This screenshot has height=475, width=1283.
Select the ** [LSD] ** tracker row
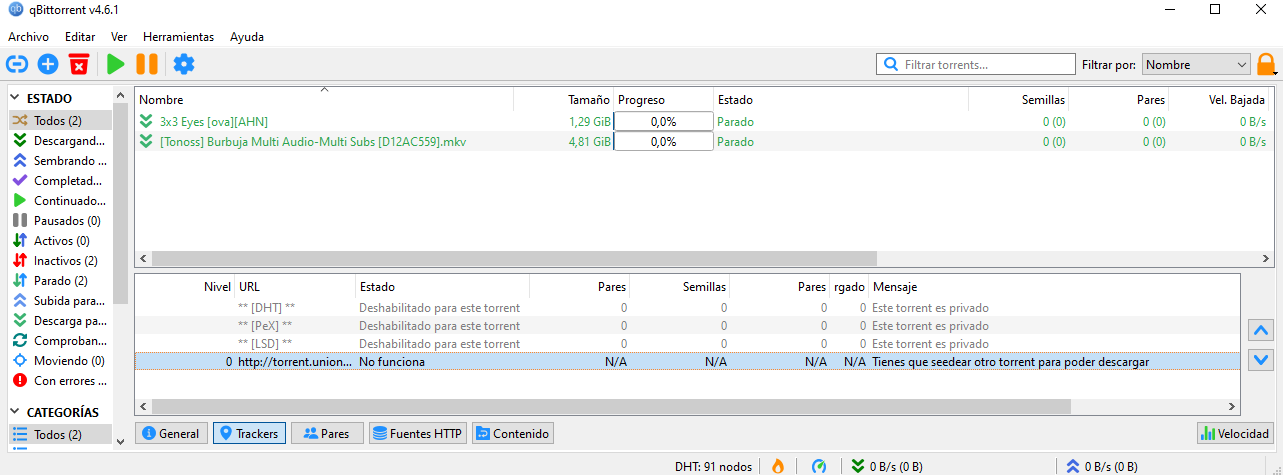(687, 344)
